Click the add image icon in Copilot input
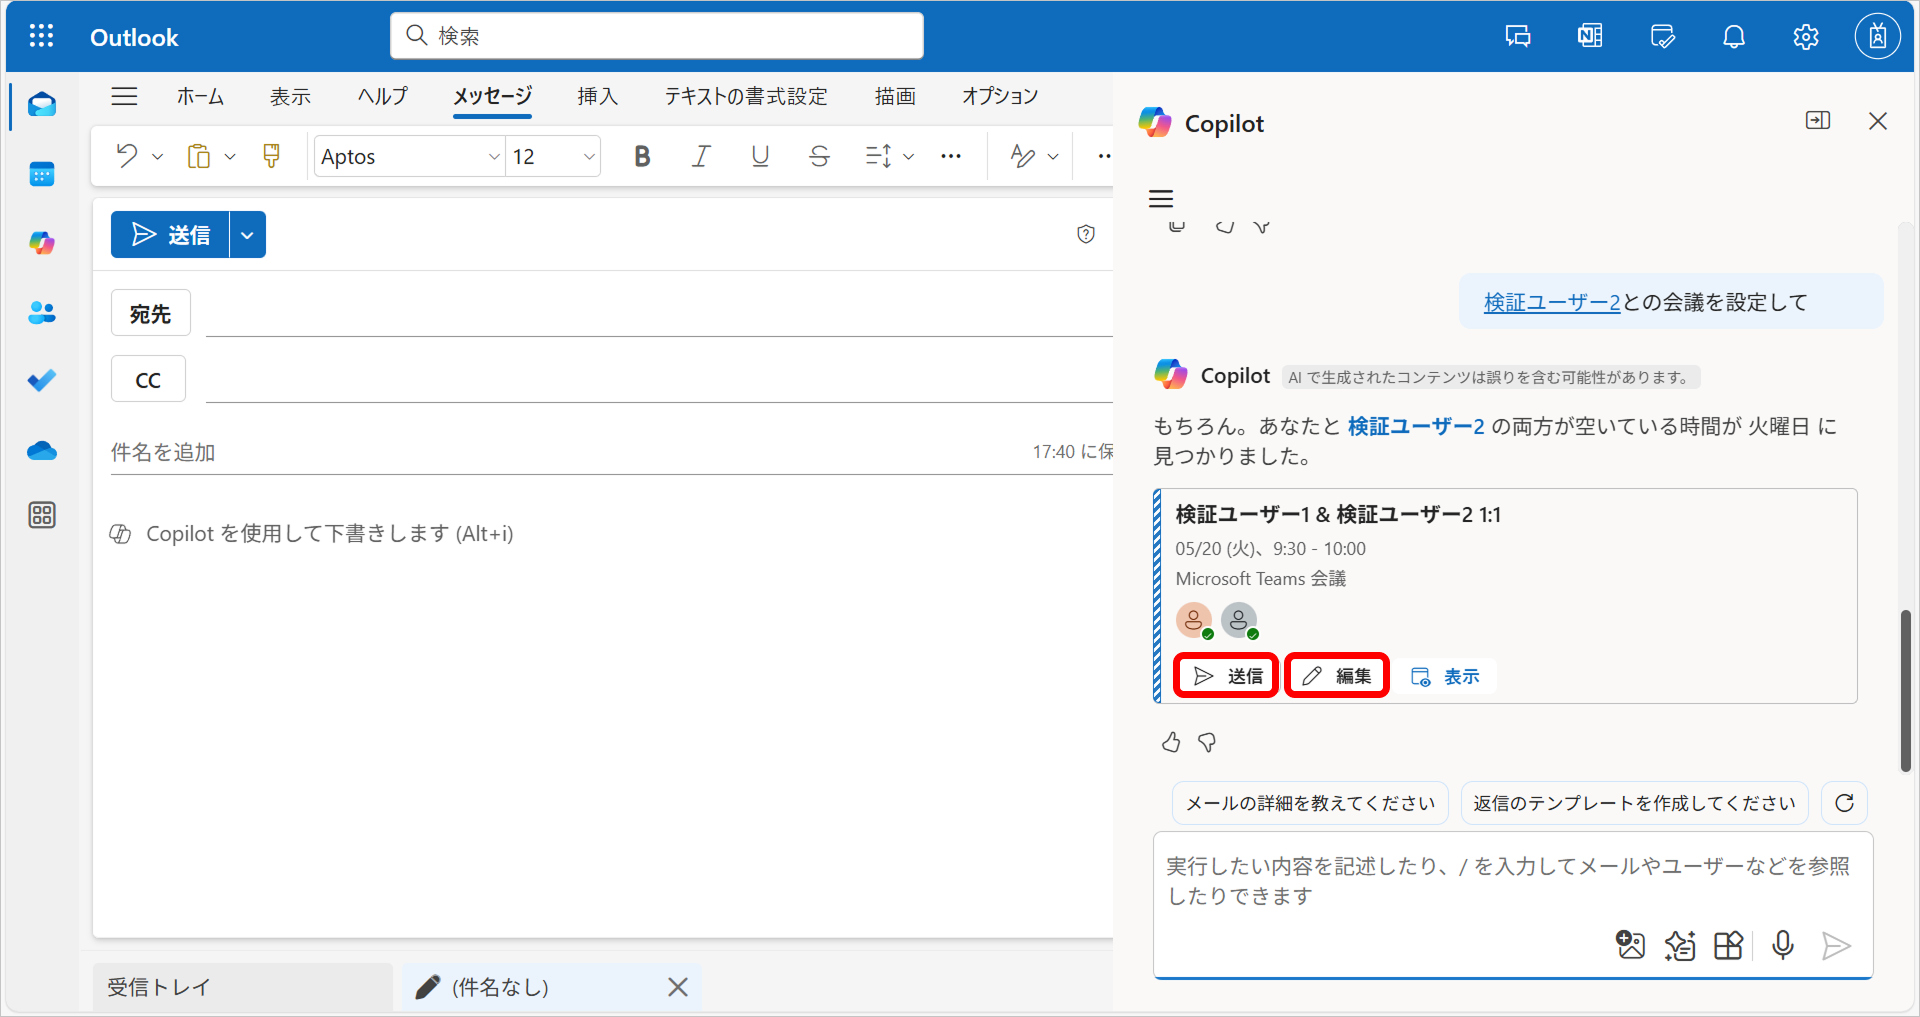The image size is (1920, 1017). coord(1630,945)
